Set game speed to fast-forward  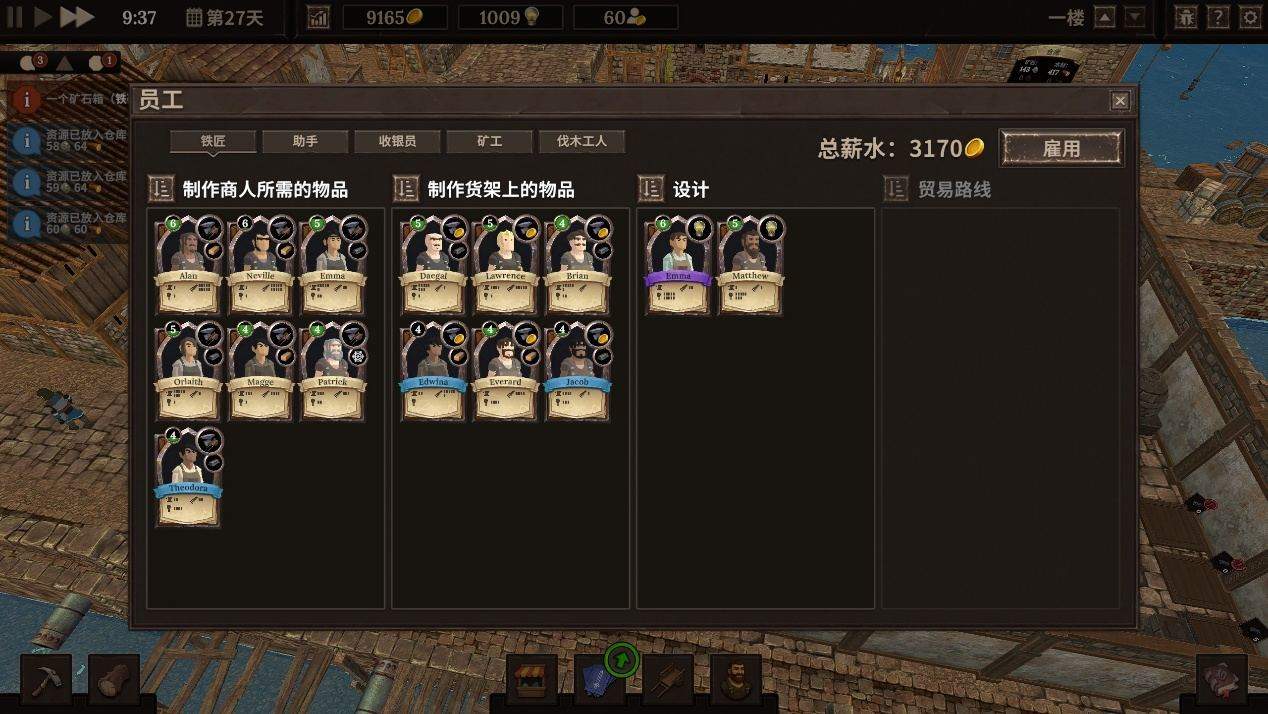77,17
